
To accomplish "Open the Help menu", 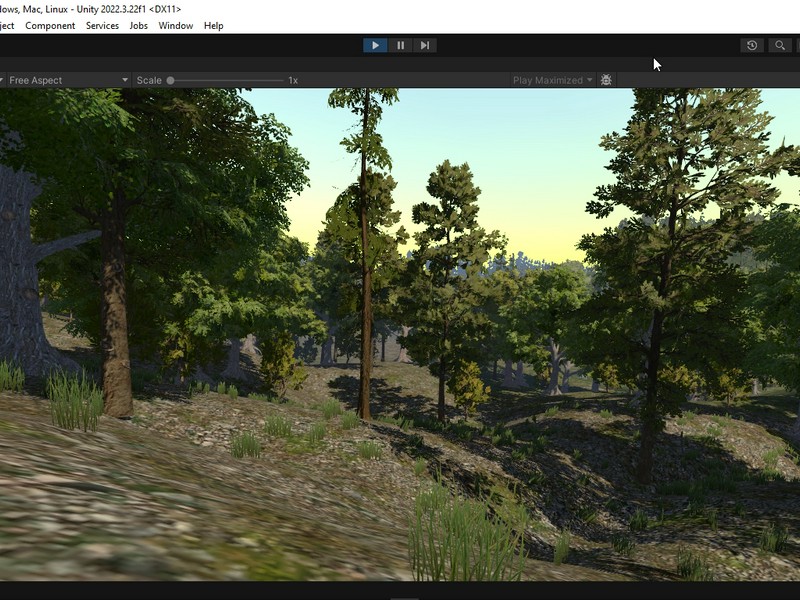I will (x=213, y=25).
